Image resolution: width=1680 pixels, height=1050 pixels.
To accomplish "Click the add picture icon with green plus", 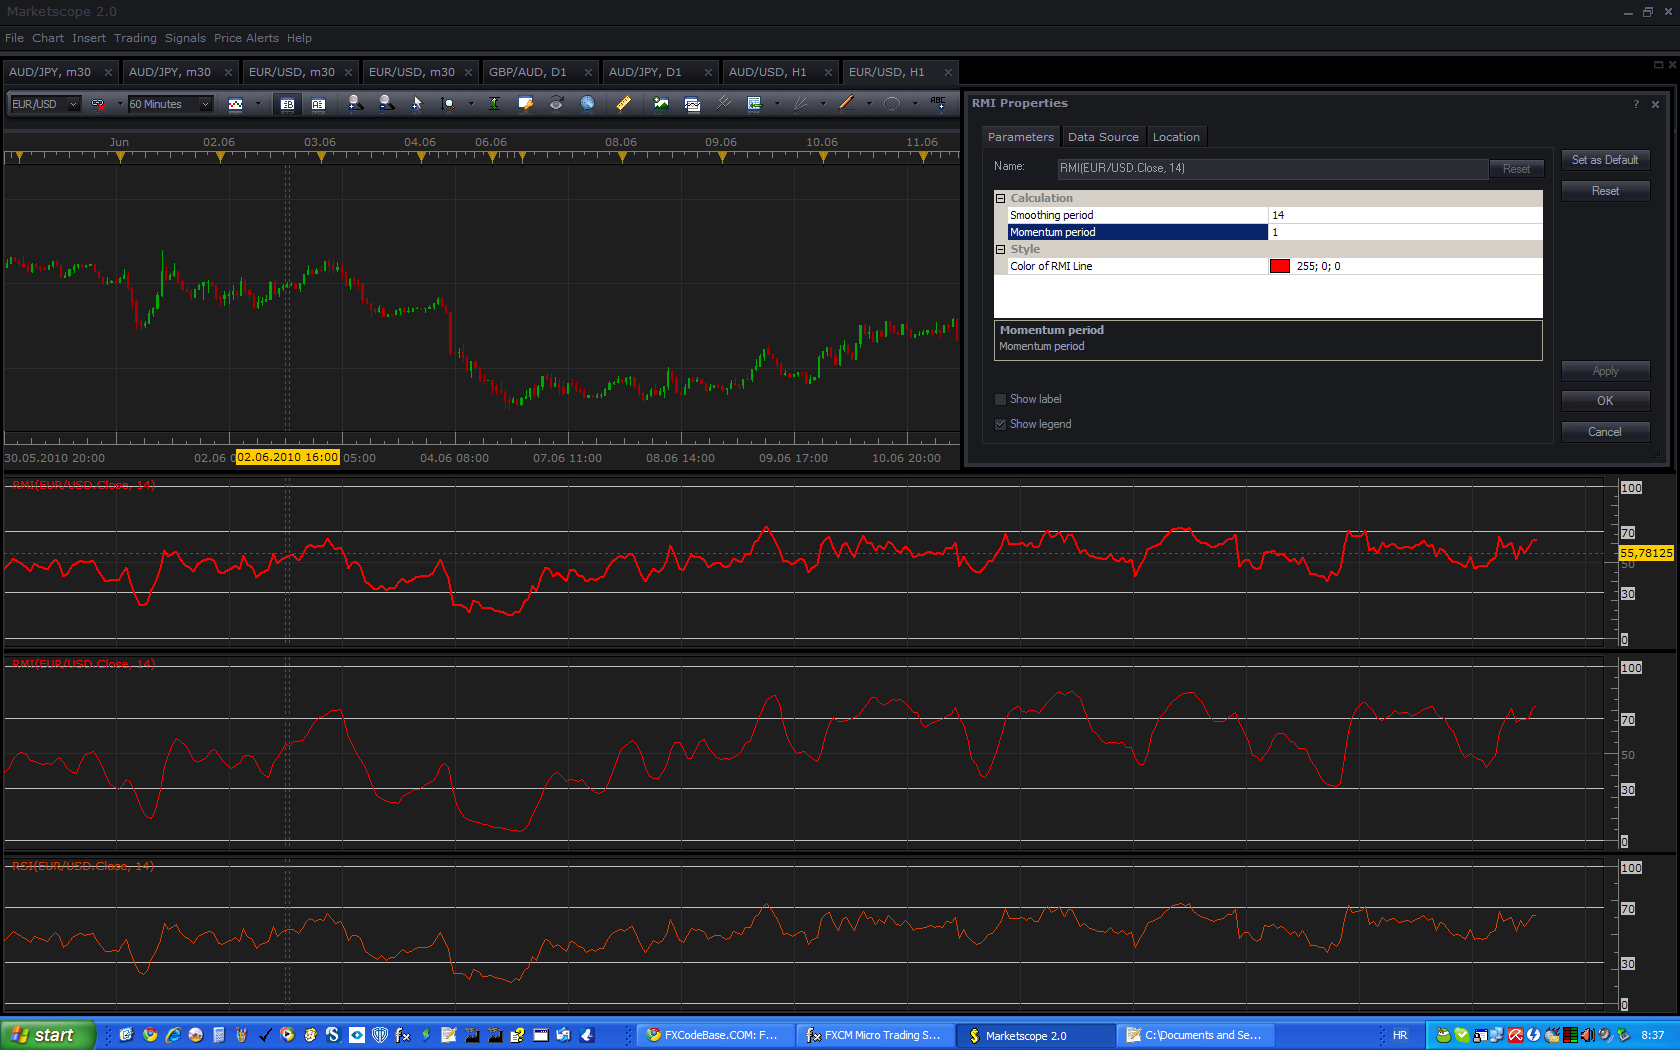I will [661, 104].
